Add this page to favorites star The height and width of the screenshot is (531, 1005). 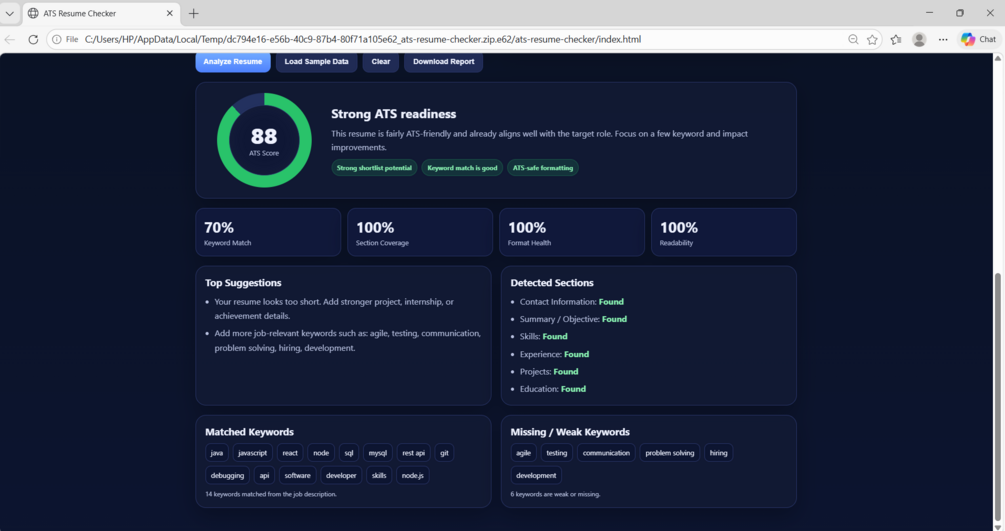click(872, 39)
